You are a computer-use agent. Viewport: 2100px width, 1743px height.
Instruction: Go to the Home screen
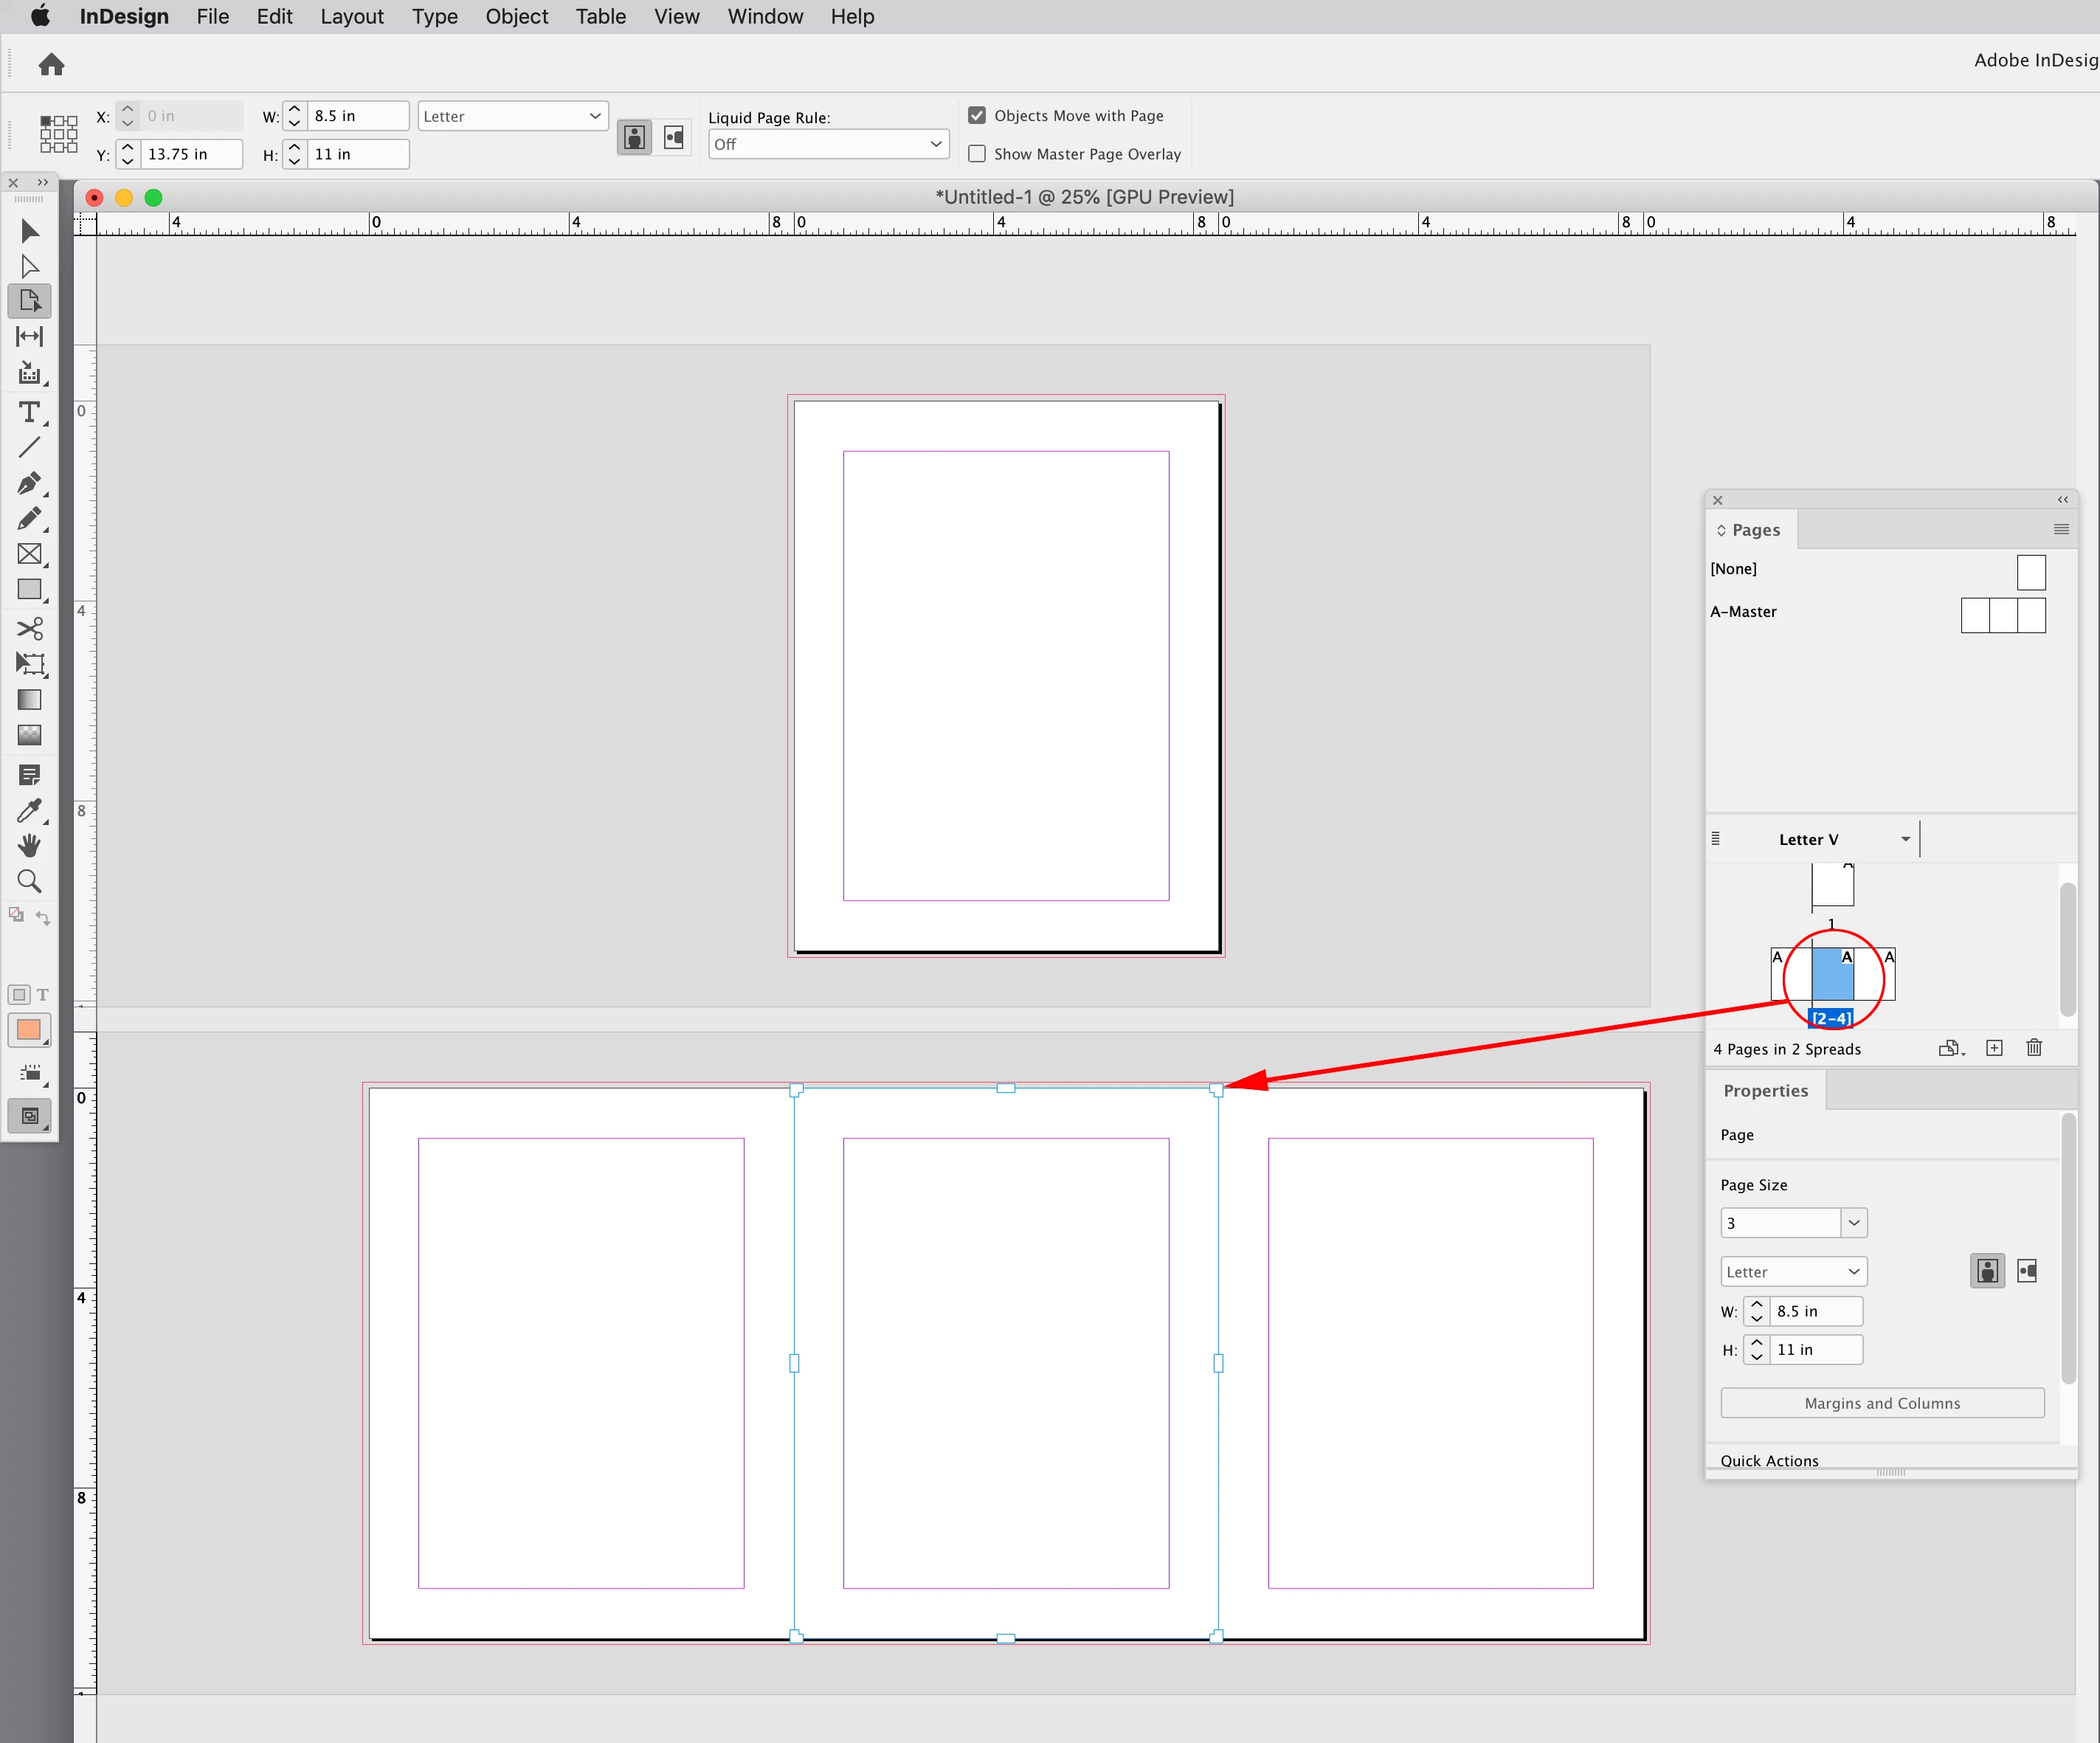pyautogui.click(x=51, y=65)
